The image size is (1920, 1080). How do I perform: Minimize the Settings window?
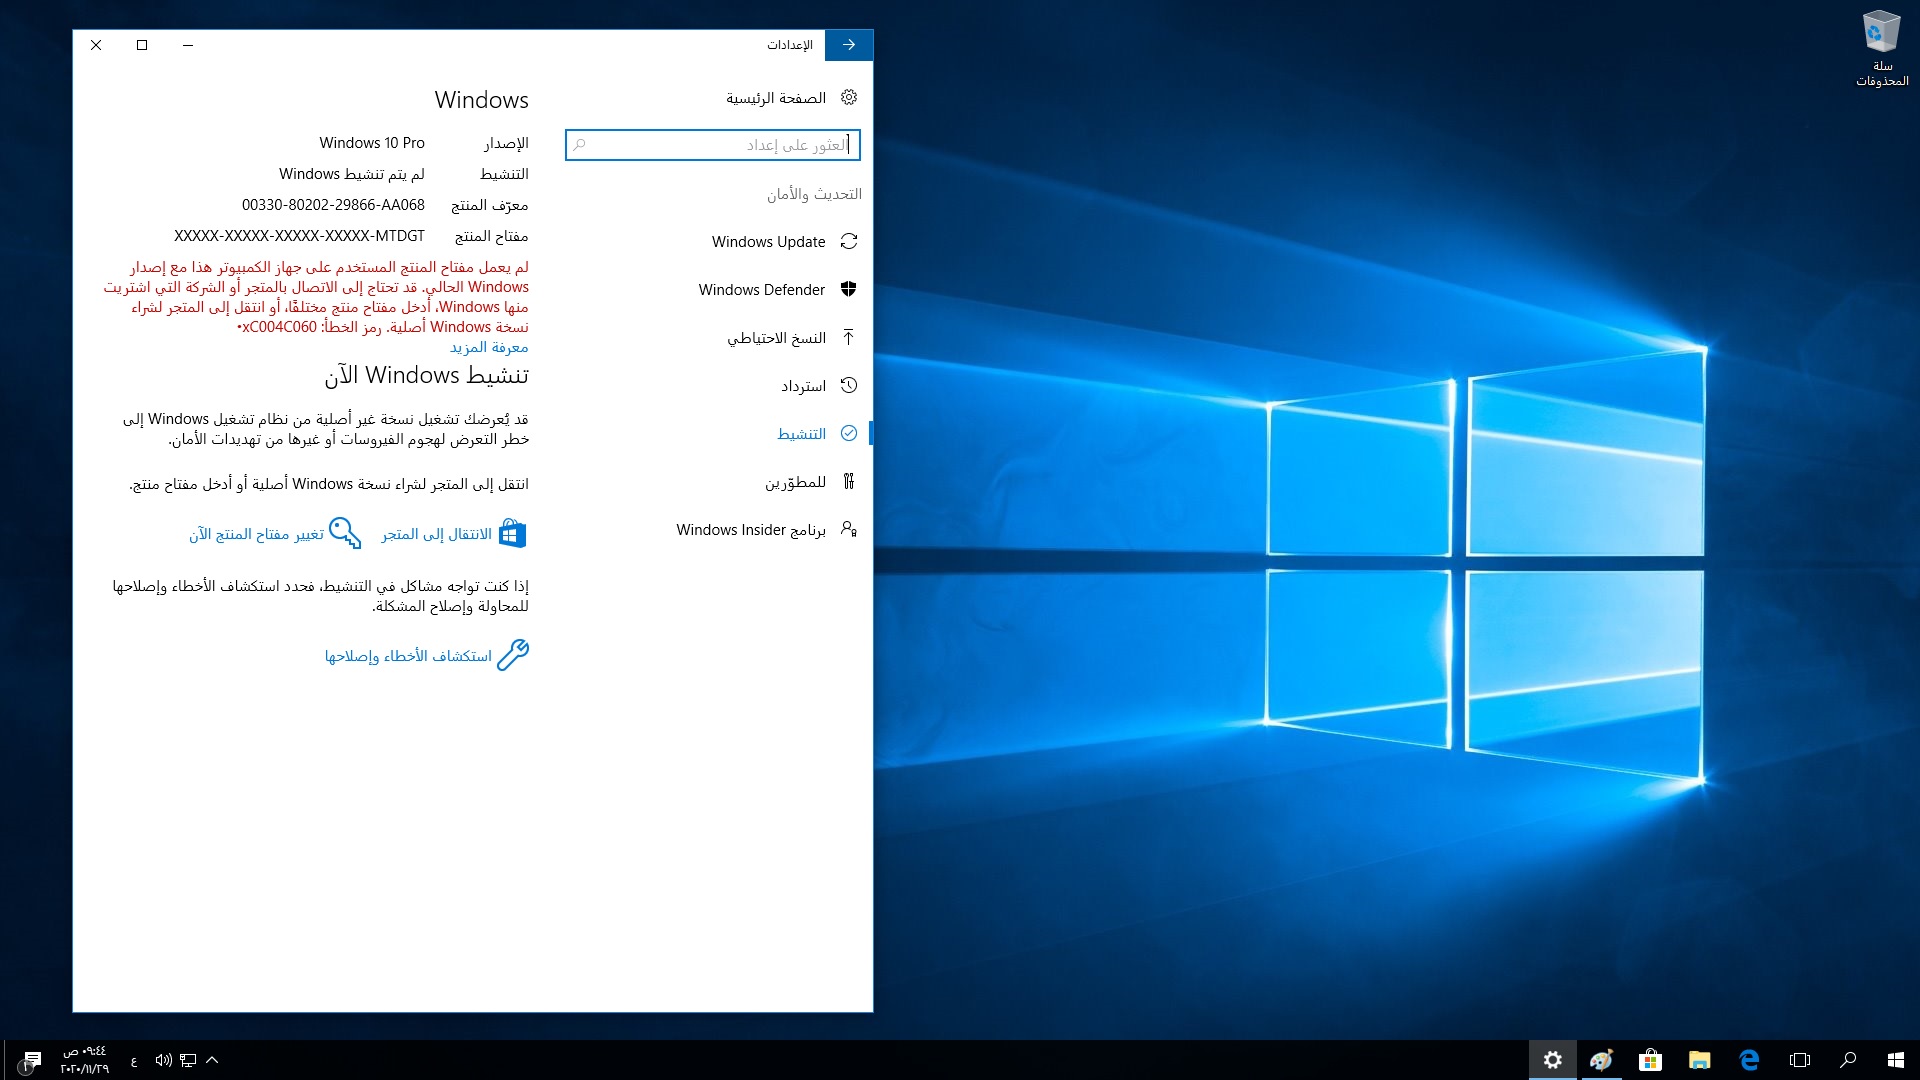point(188,45)
